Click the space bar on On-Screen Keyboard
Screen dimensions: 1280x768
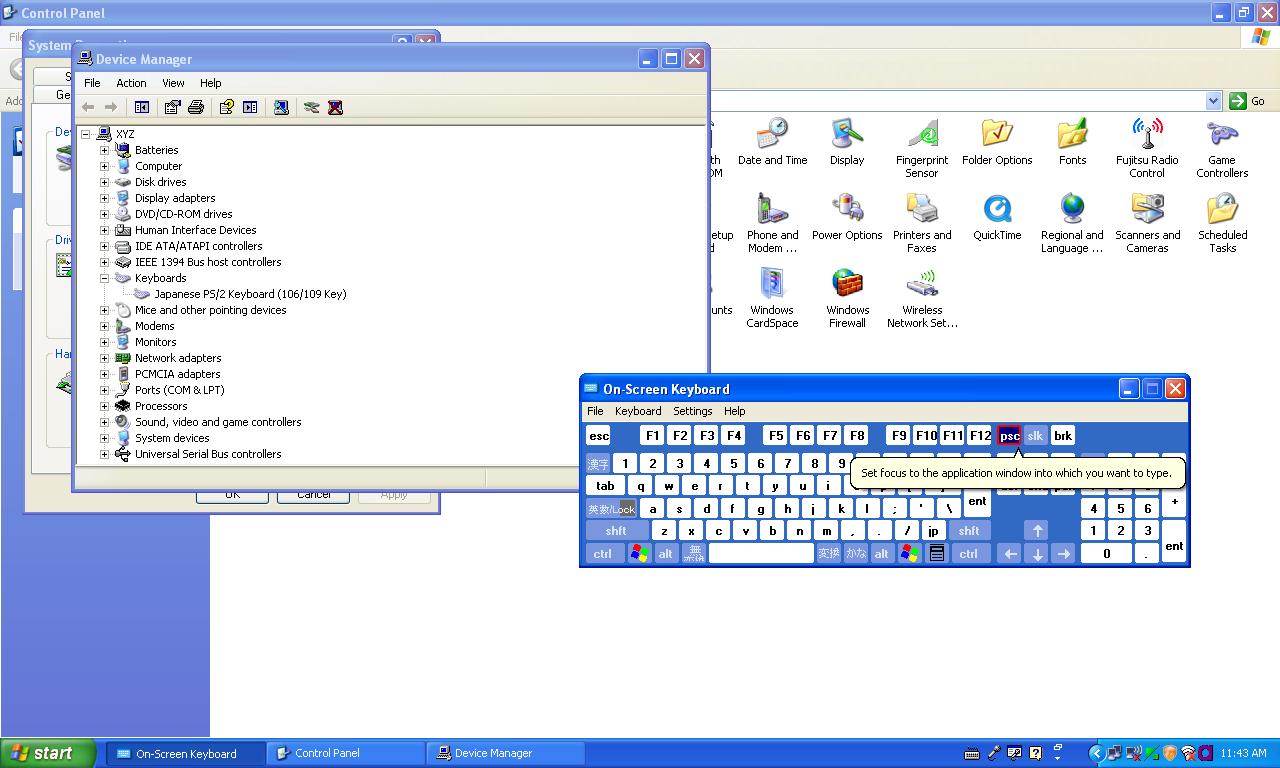click(x=761, y=553)
